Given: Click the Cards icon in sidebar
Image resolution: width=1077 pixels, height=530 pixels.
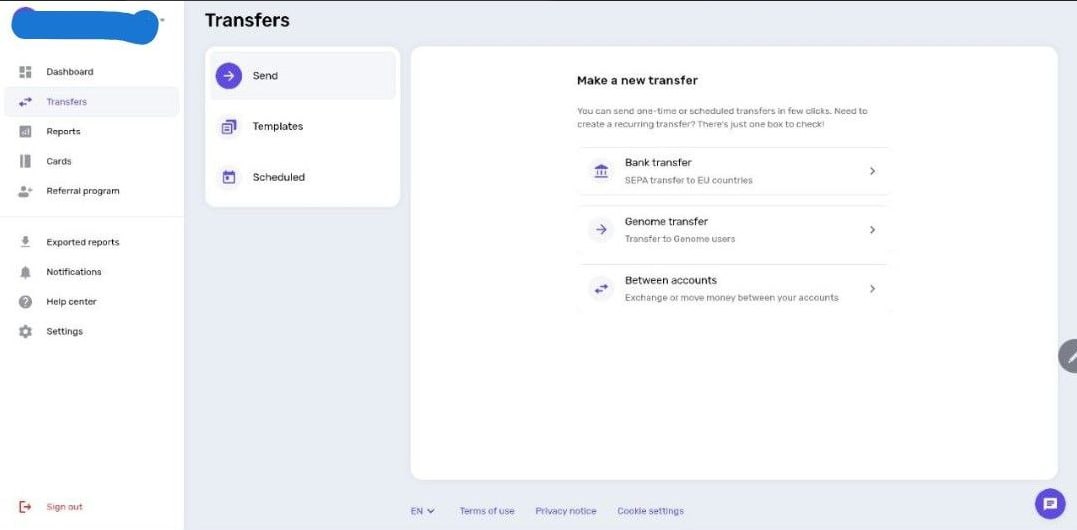Looking at the screenshot, I should pyautogui.click(x=25, y=161).
